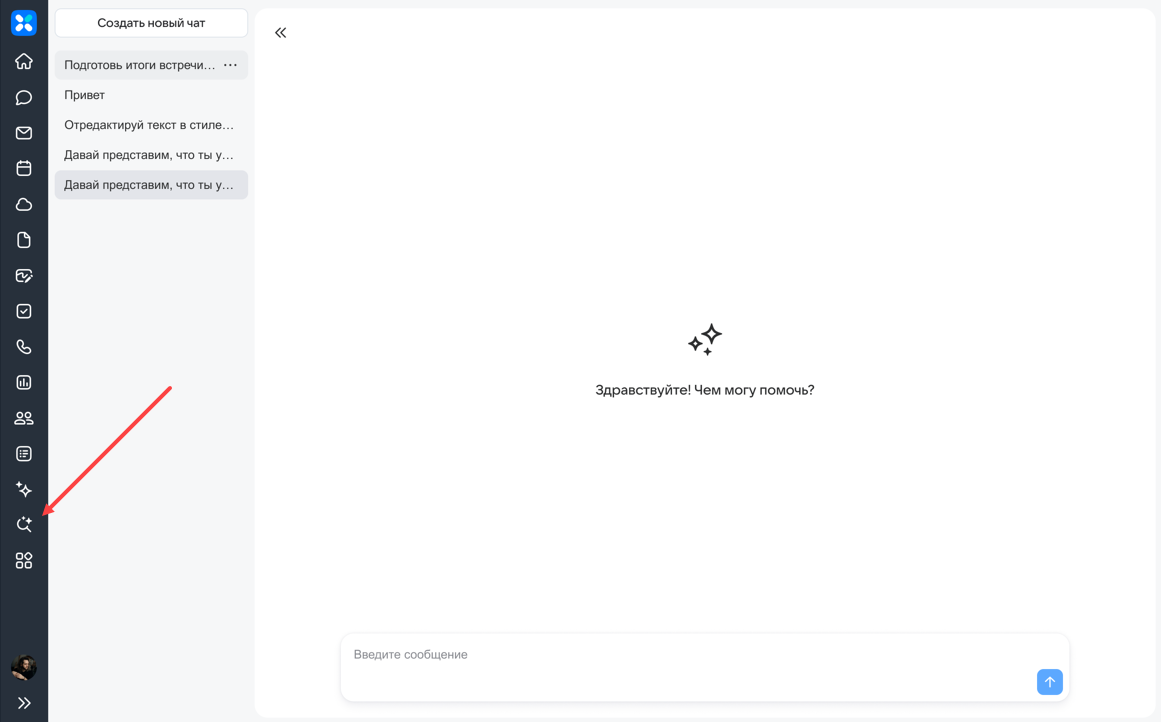The height and width of the screenshot is (722, 1161).
Task: Open the signature pen icon in the sidebar
Action: tap(24, 275)
